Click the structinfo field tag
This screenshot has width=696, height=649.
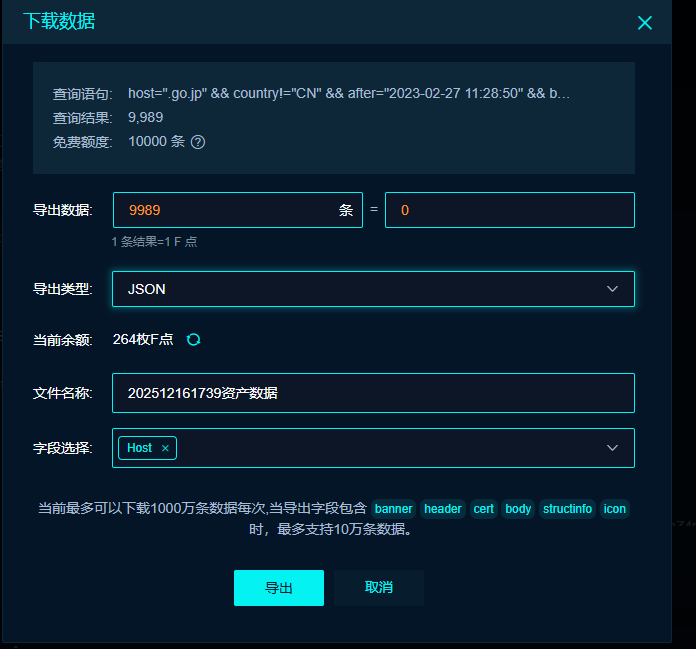[567, 509]
